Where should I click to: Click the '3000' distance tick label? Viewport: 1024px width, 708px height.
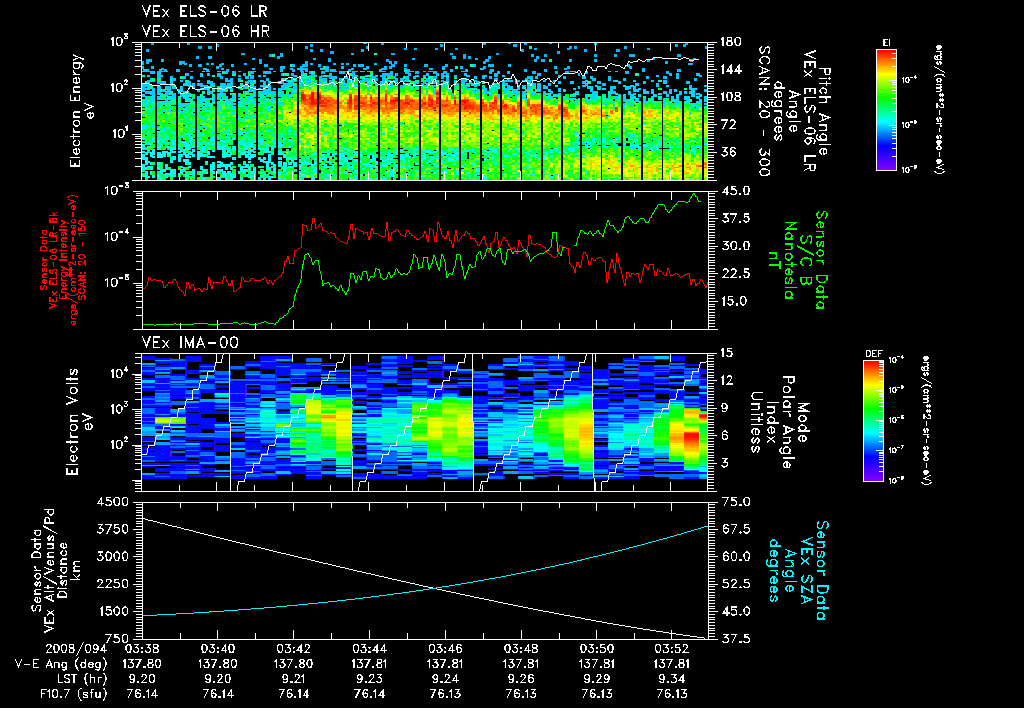coord(113,557)
